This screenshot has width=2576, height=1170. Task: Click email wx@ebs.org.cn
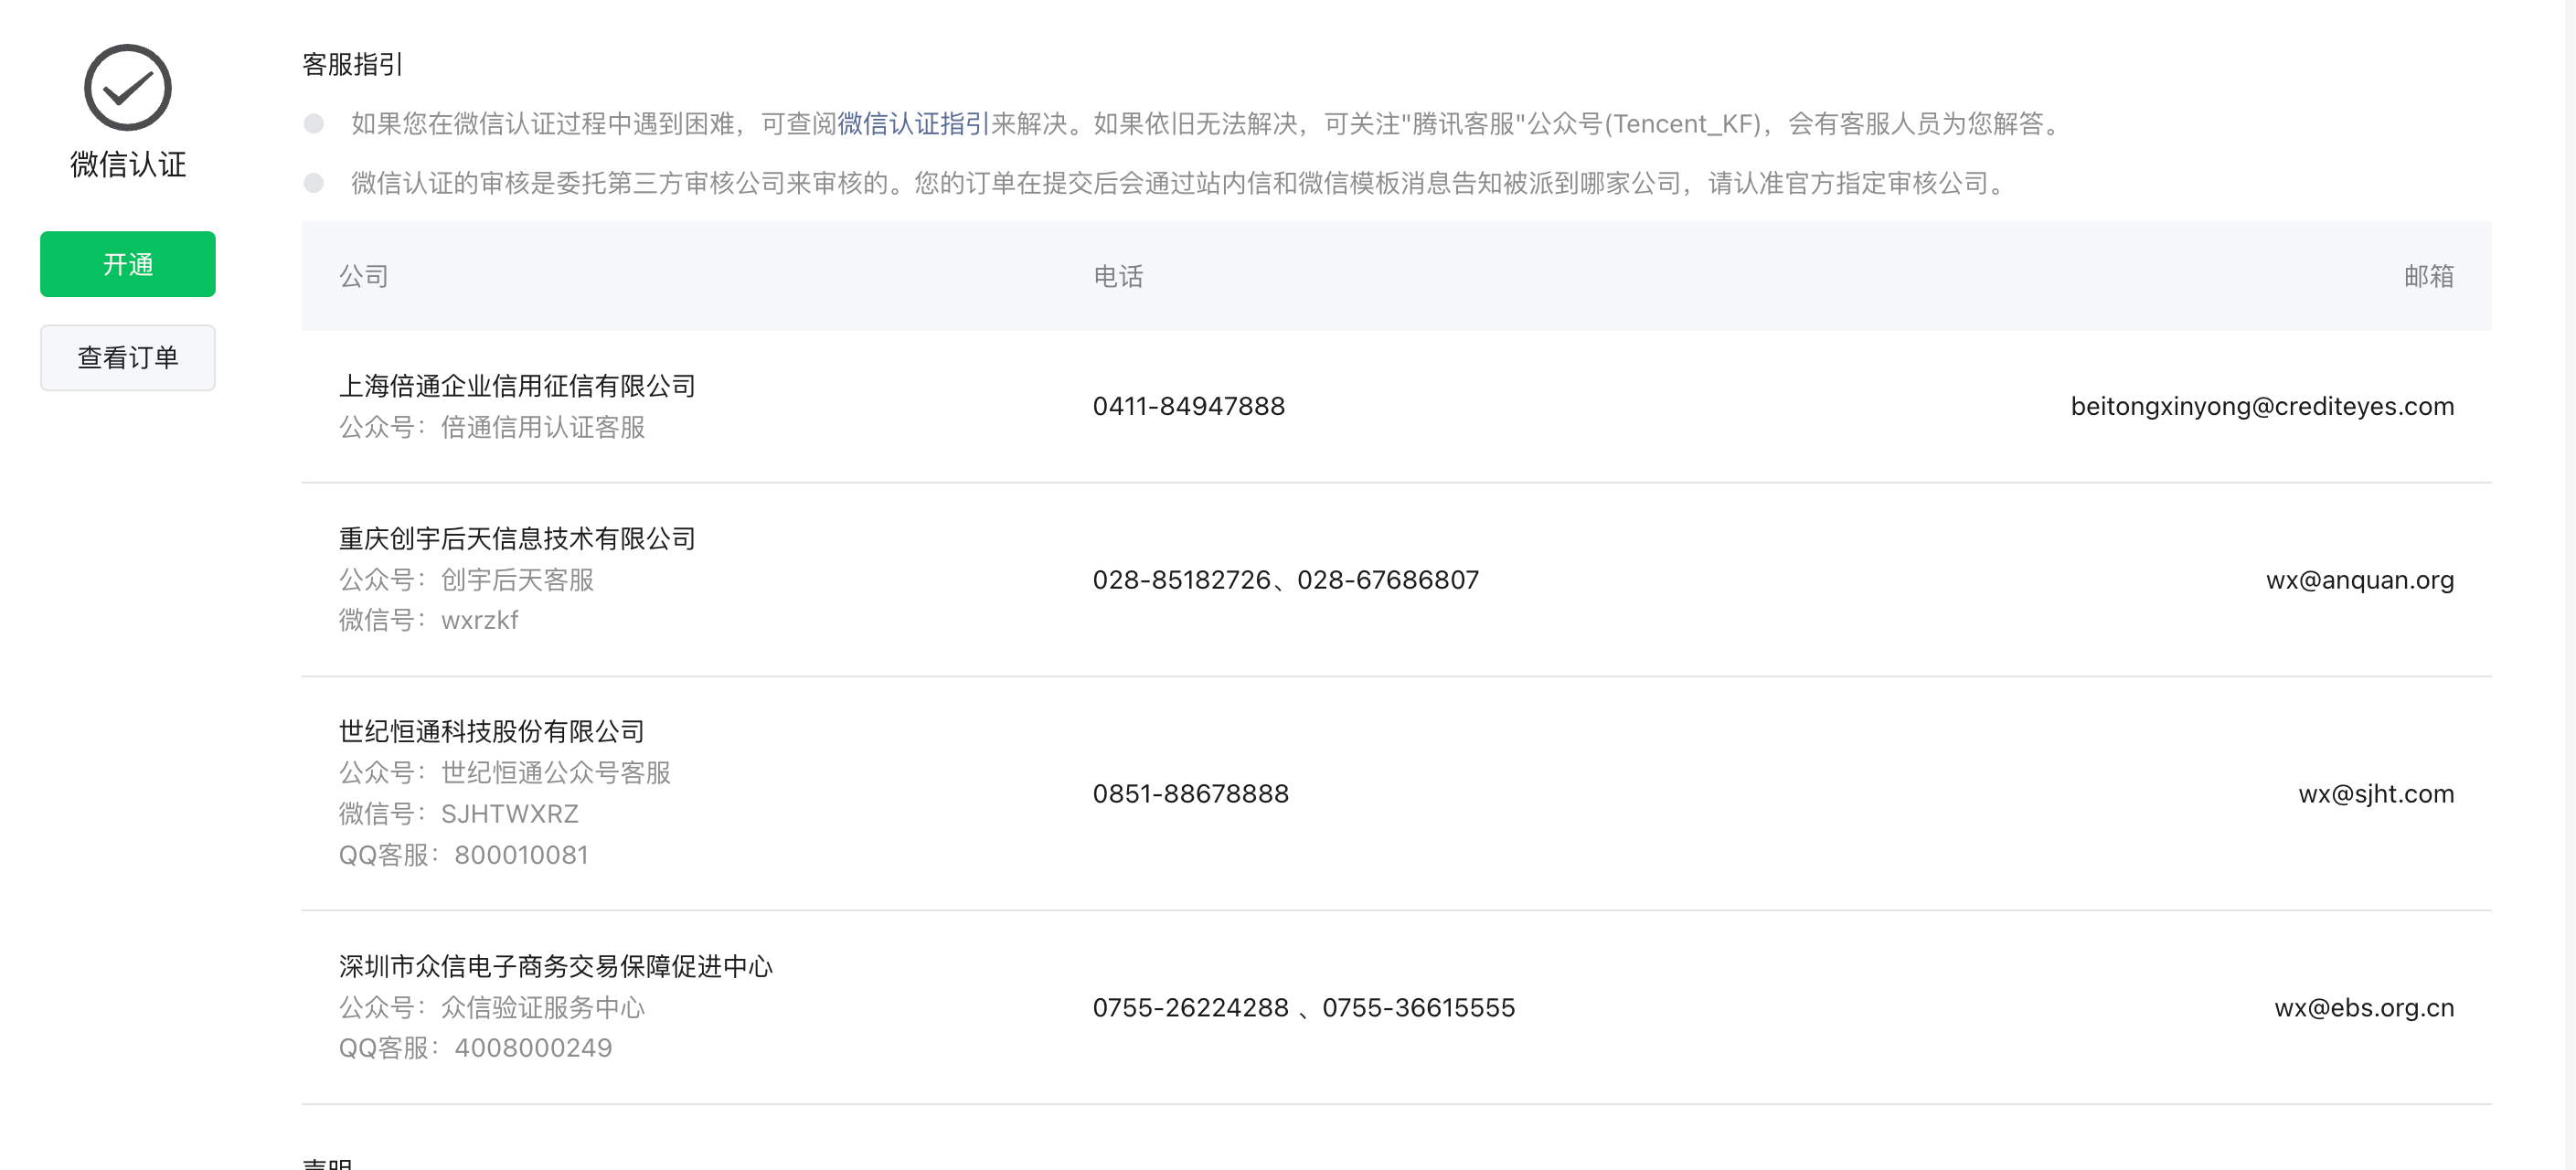tap(2364, 1008)
